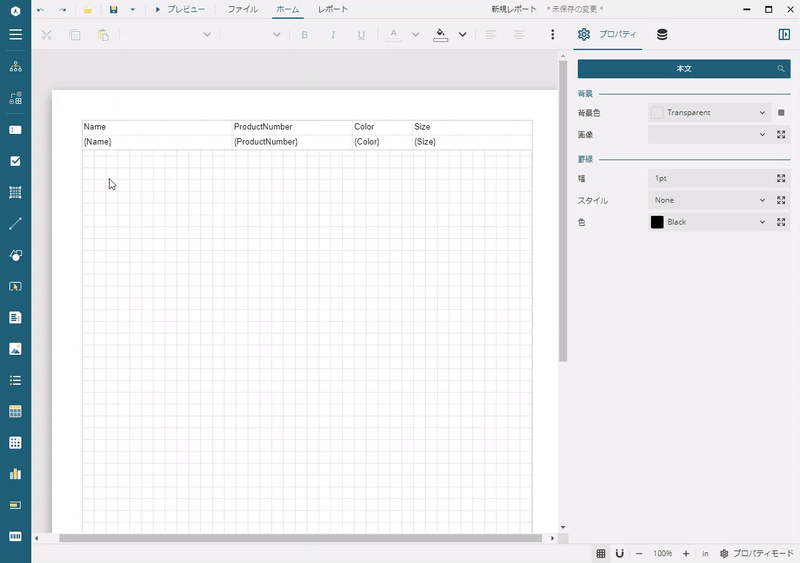800x563 pixels.
Task: Select the Line tool in left toolbox
Action: (15, 223)
